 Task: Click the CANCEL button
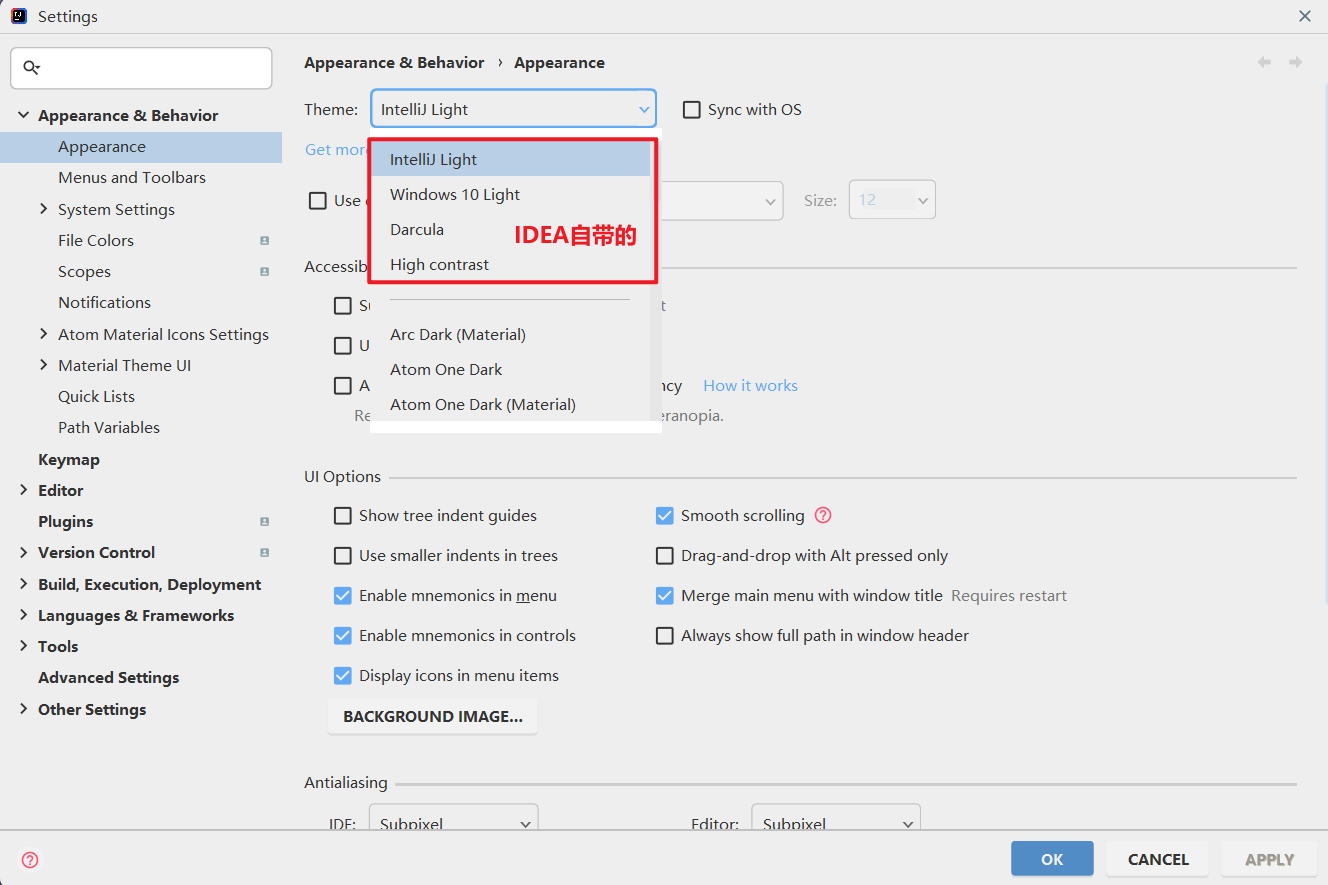pyautogui.click(x=1158, y=859)
